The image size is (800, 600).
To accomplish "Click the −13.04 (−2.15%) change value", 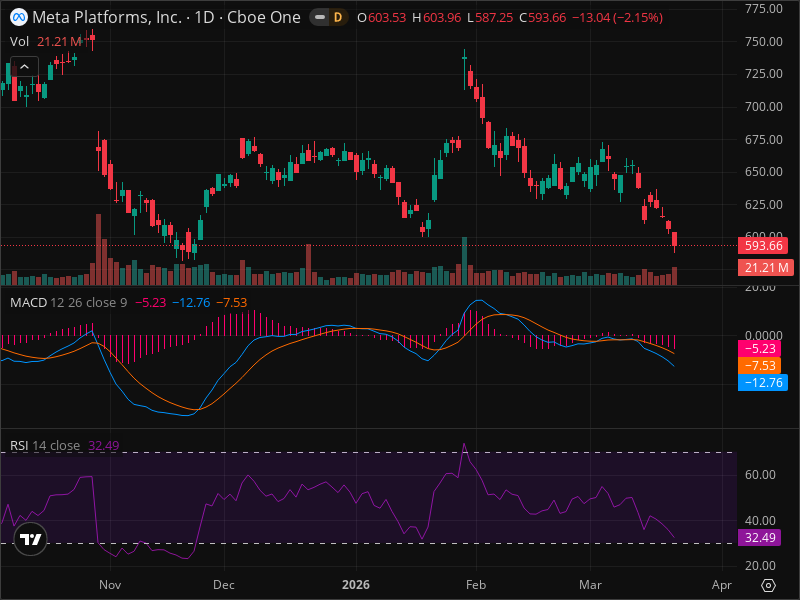I will [617, 18].
